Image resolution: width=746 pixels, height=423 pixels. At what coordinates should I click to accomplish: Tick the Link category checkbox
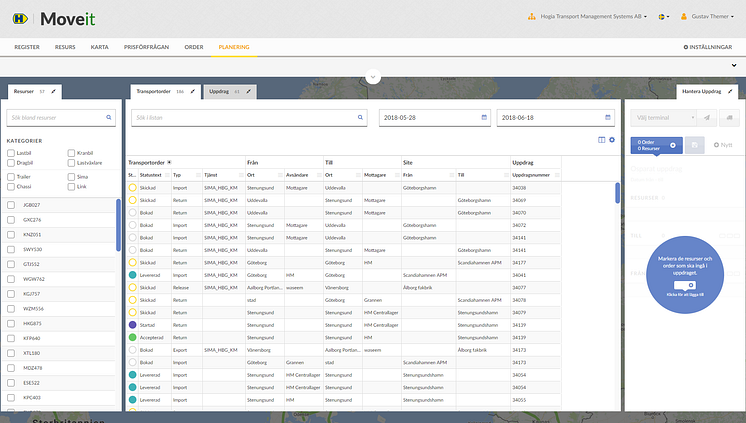coord(71,187)
